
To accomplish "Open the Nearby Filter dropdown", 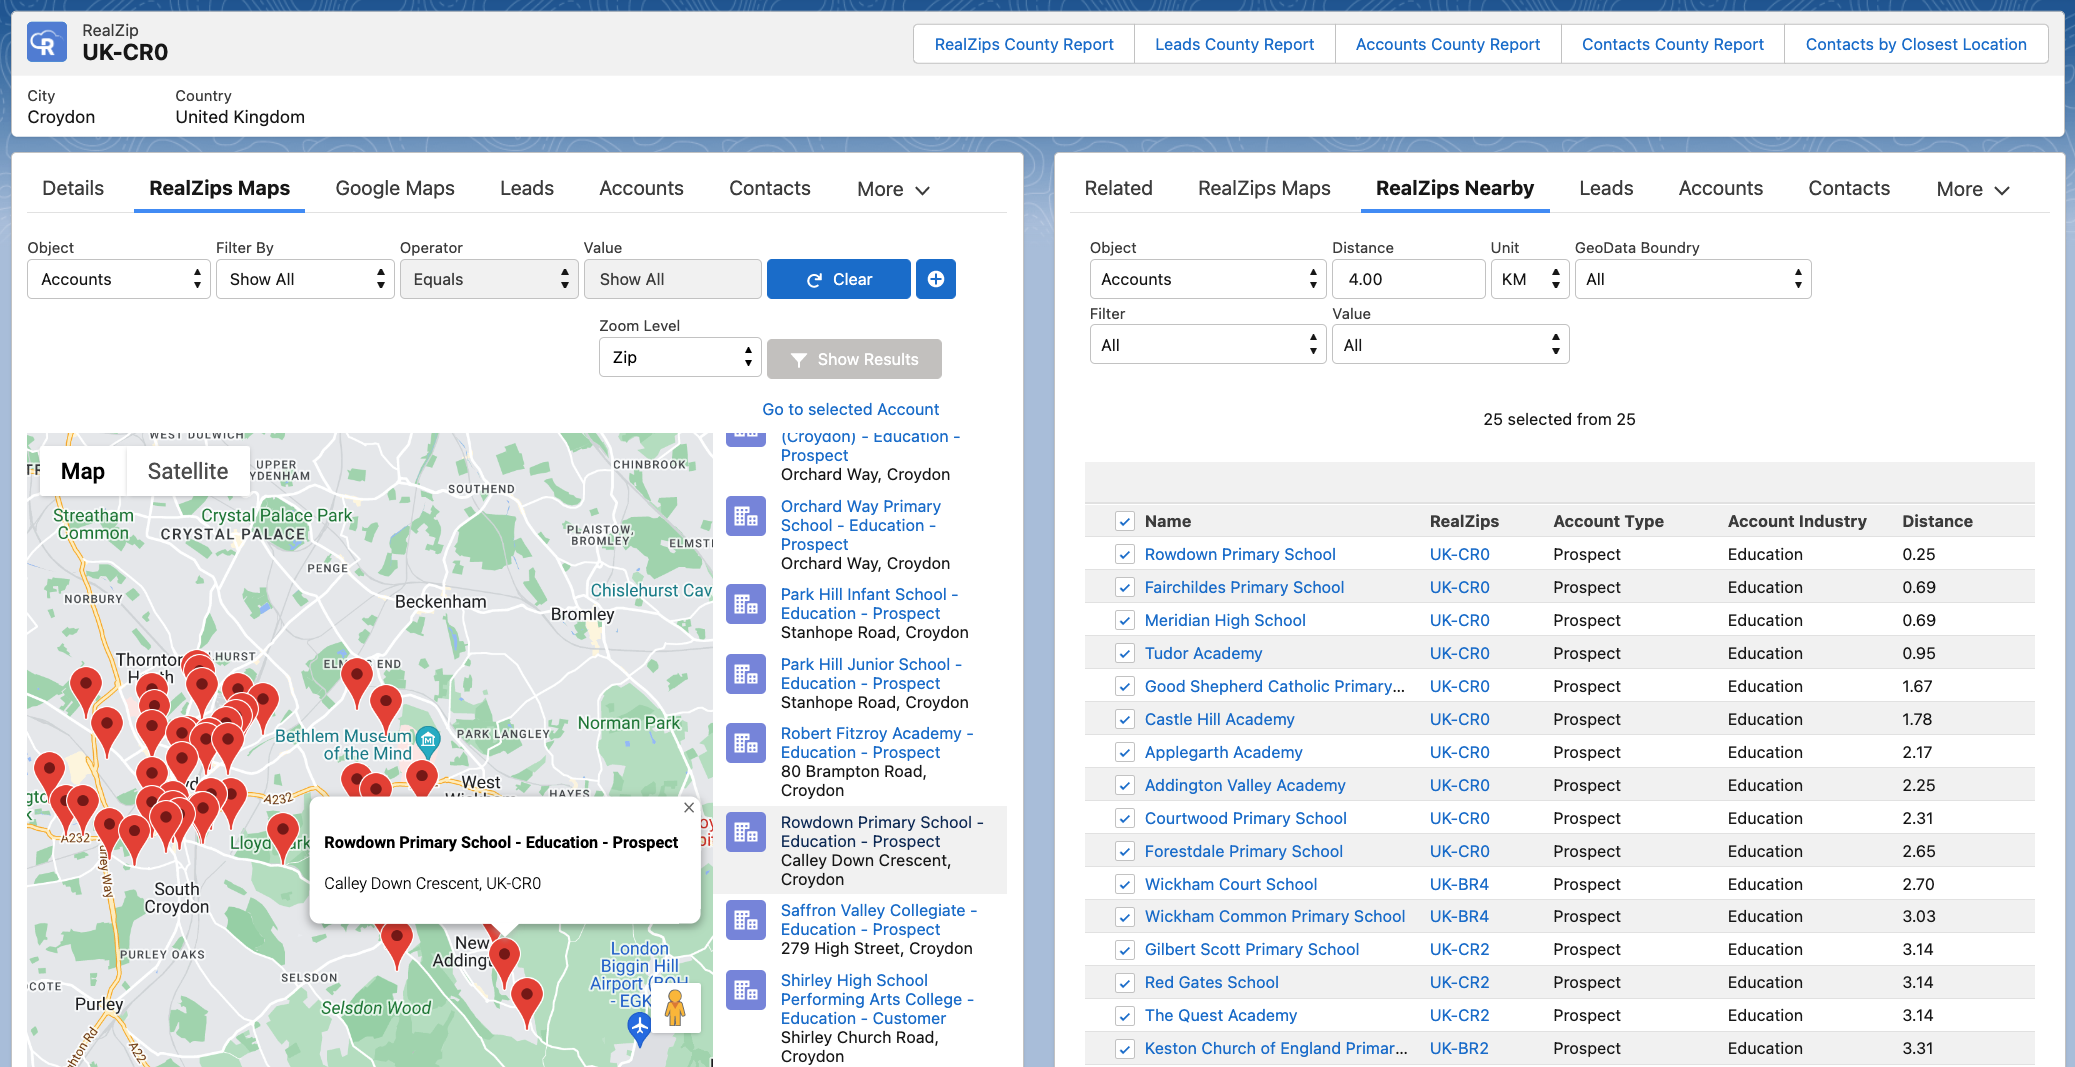I will tap(1207, 345).
